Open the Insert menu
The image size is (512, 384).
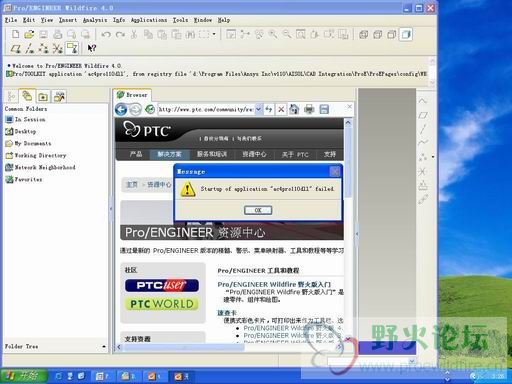[x=68, y=20]
